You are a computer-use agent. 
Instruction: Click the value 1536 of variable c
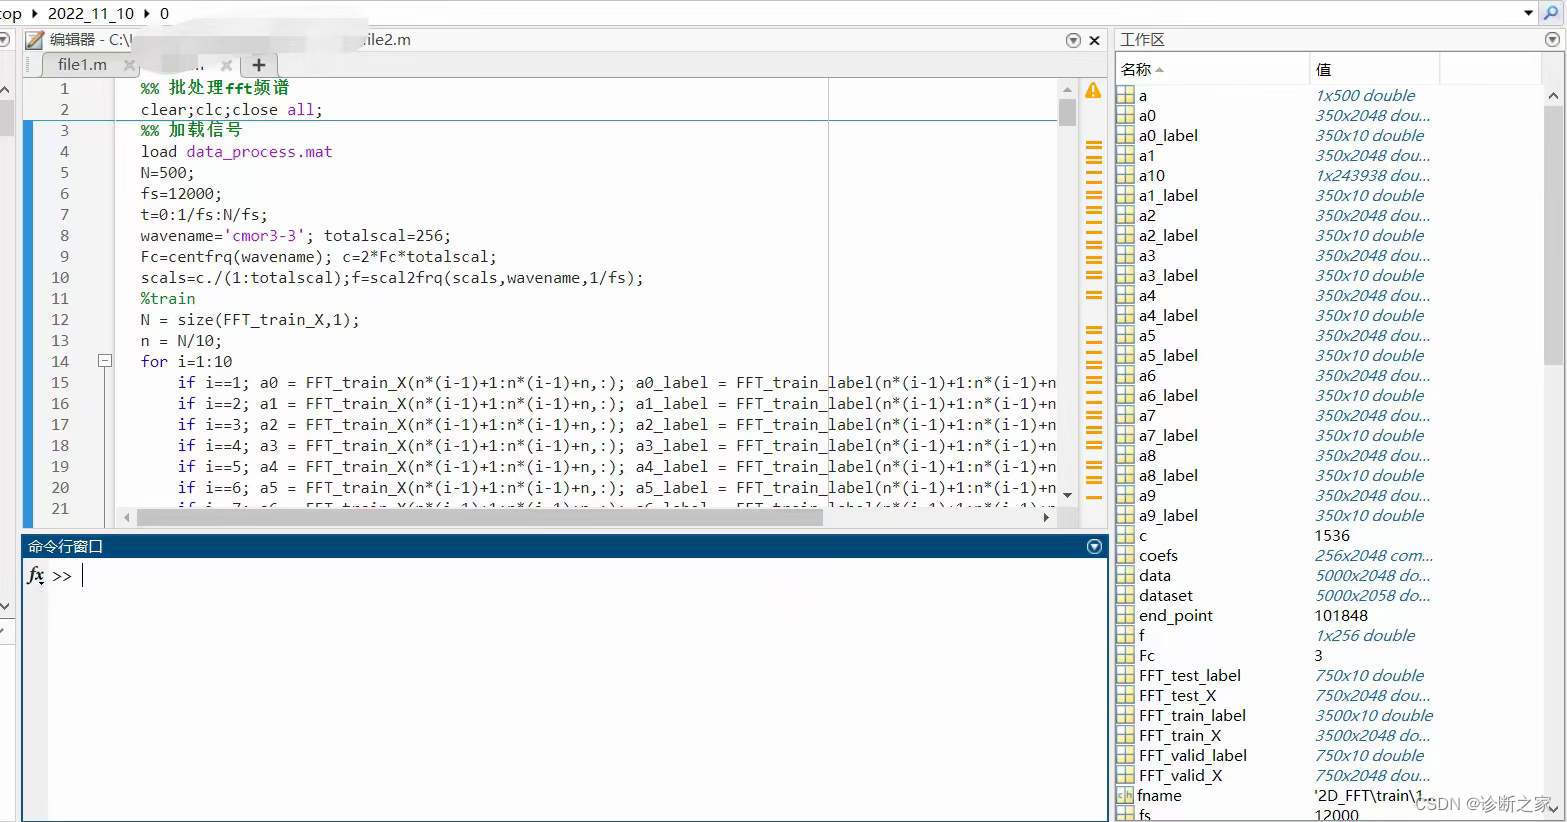coord(1332,535)
